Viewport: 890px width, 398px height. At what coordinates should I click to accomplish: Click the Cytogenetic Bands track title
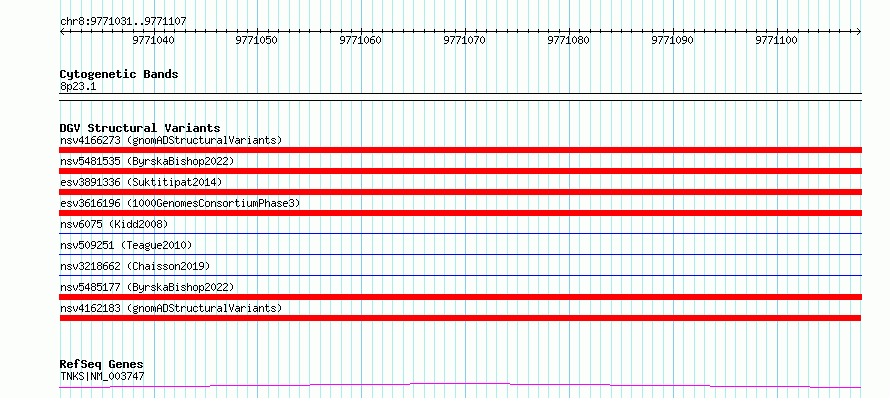coord(119,74)
